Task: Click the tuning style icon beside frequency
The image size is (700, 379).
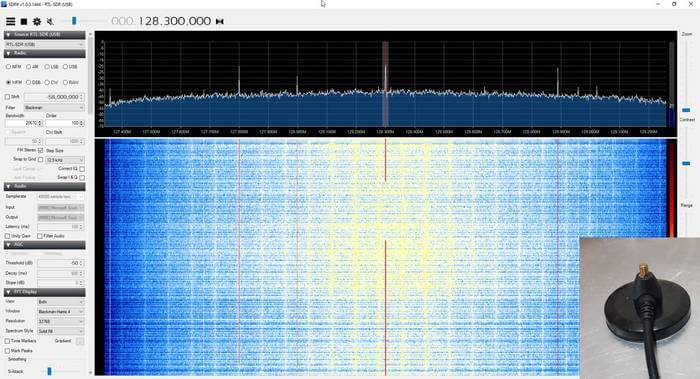Action: click(x=220, y=21)
